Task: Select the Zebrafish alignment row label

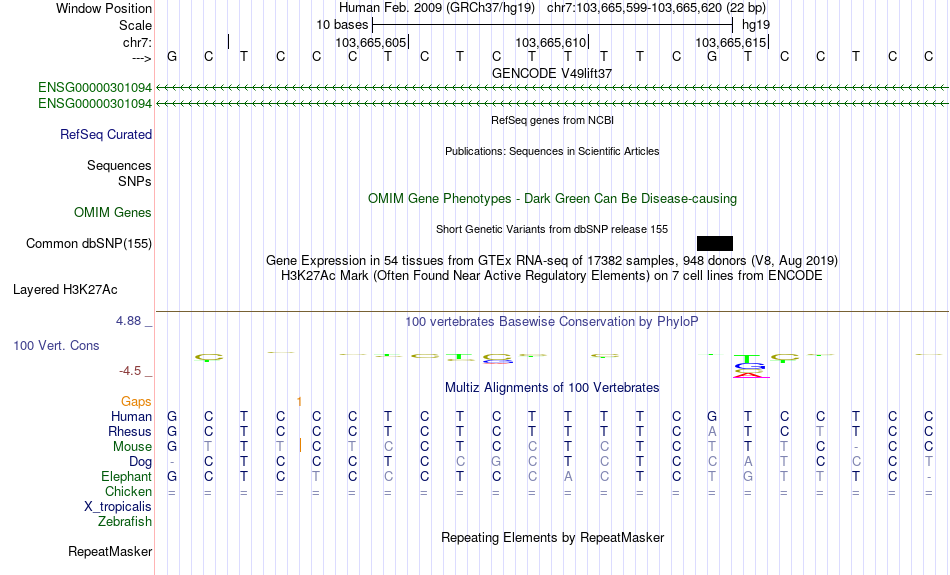Action: 125,521
